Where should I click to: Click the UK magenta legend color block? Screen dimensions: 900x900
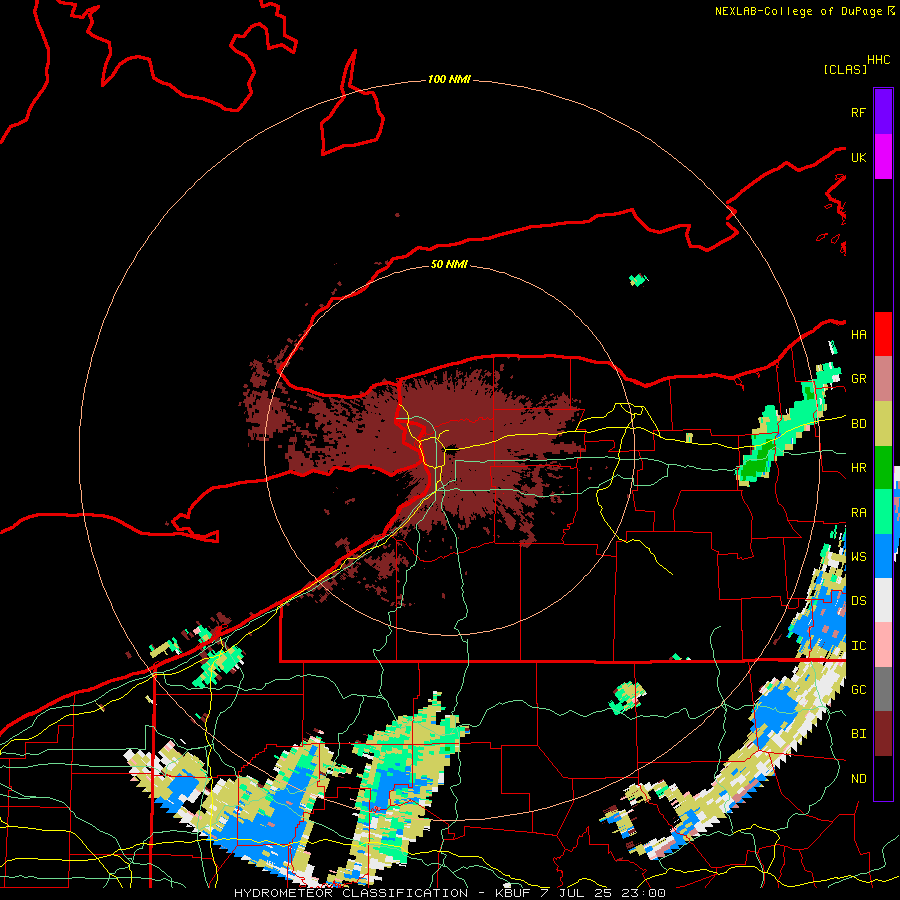883,157
